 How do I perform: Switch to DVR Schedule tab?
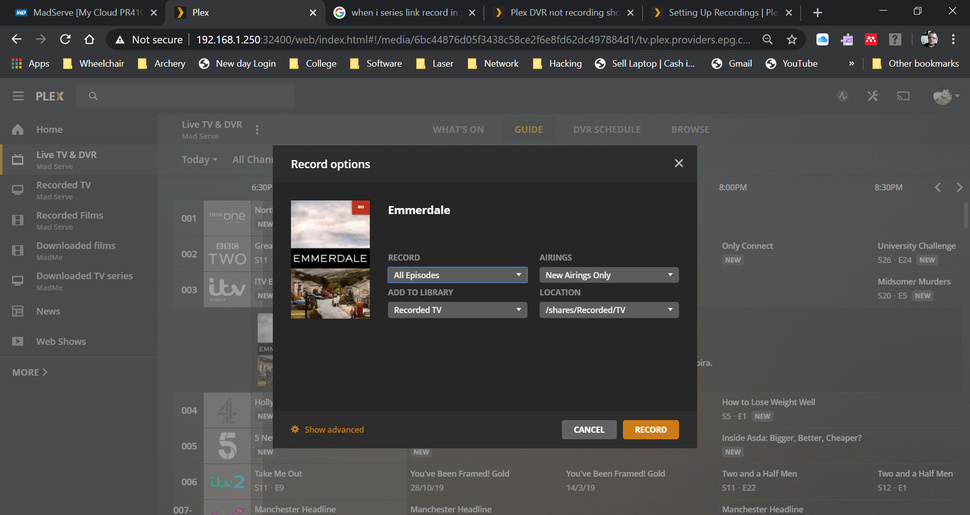(x=607, y=129)
